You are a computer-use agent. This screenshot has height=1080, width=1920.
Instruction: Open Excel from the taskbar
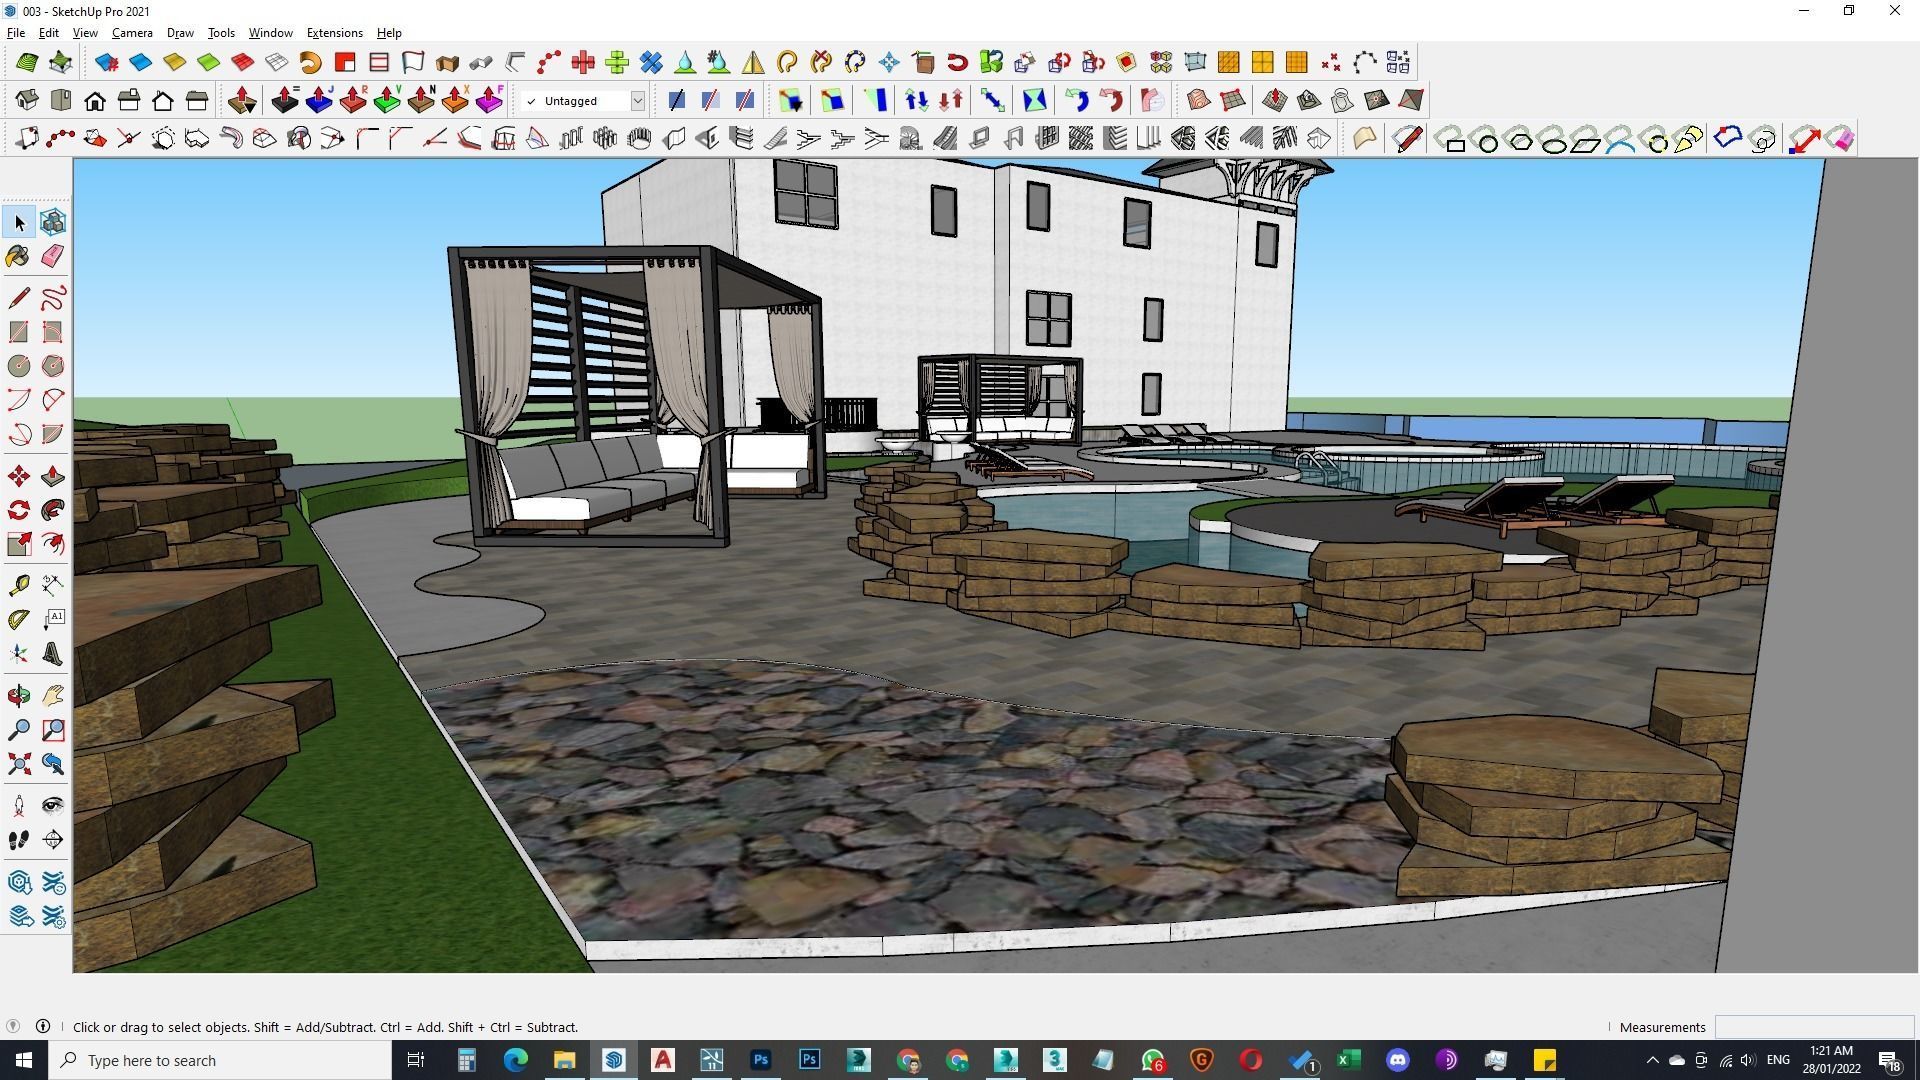click(1348, 1060)
